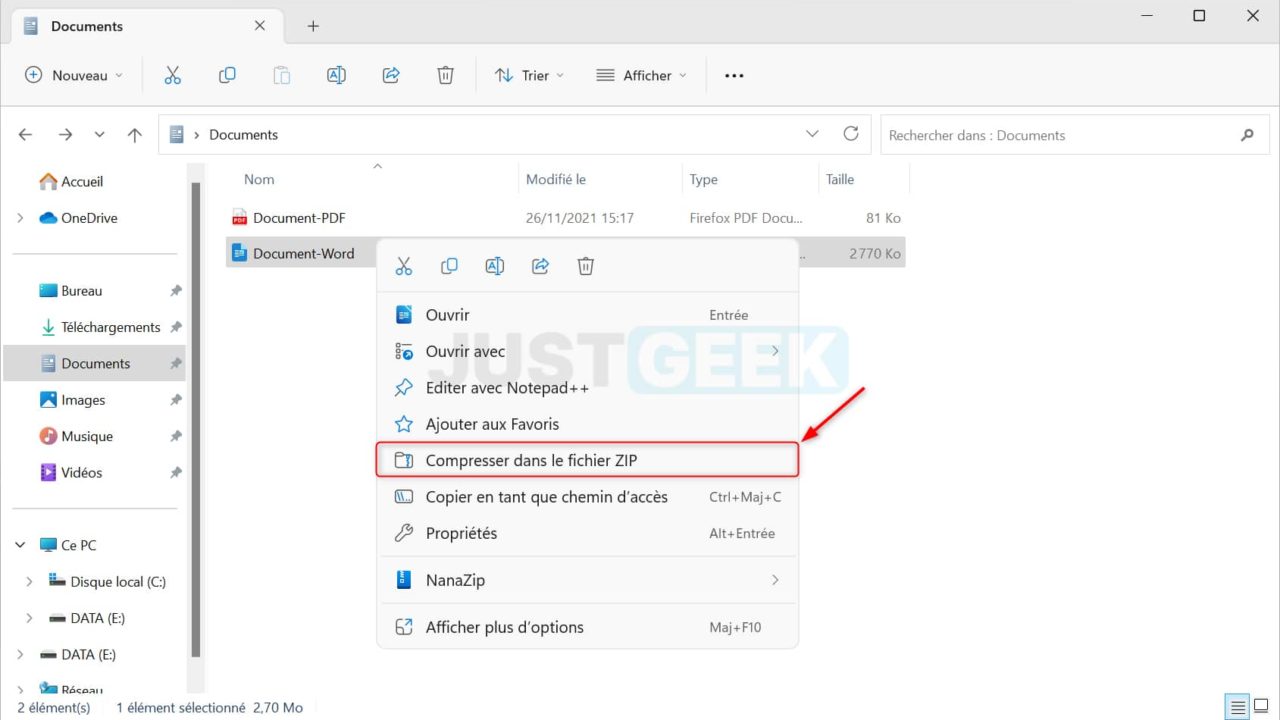
Task: Click the toolbar Share icon
Action: pyautogui.click(x=391, y=75)
